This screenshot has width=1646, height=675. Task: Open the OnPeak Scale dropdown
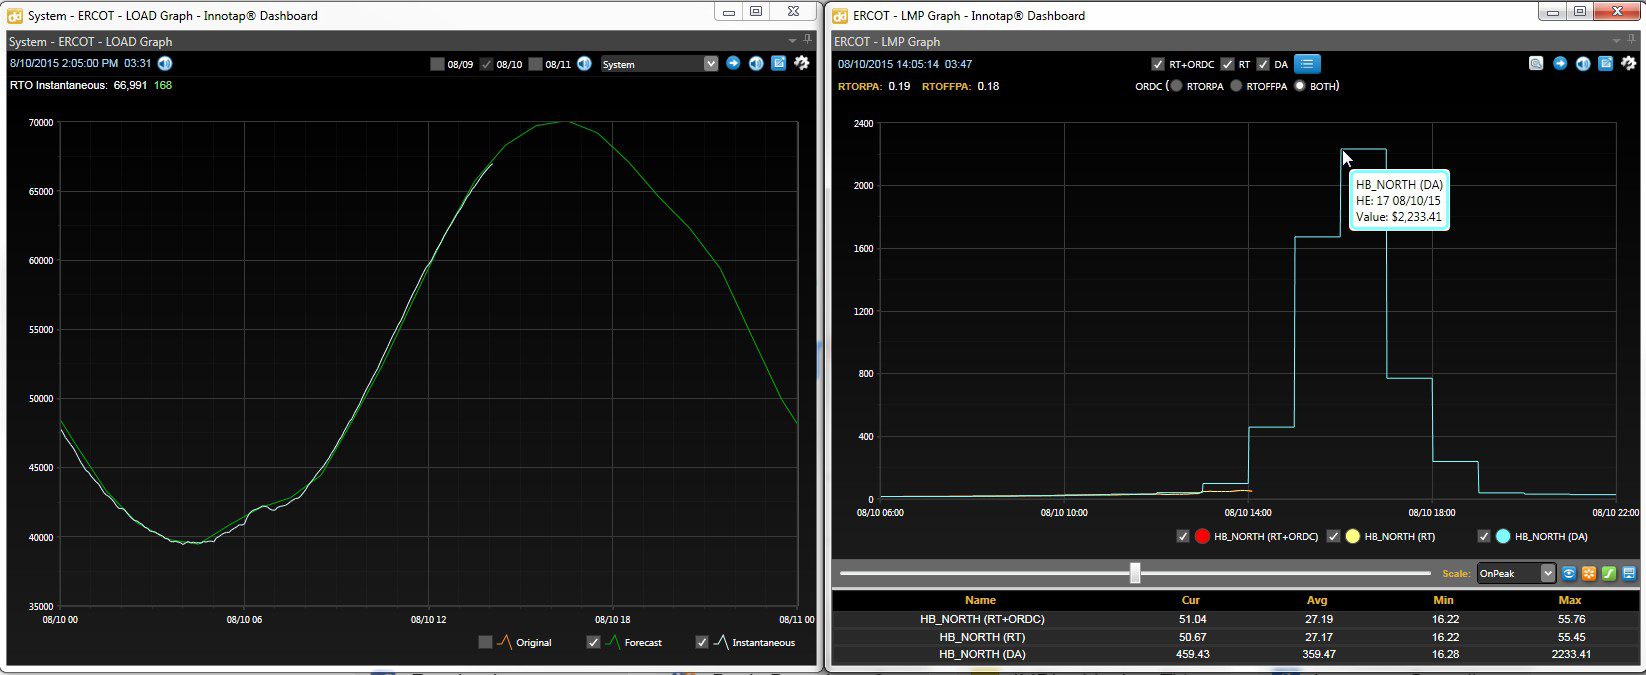[1516, 573]
